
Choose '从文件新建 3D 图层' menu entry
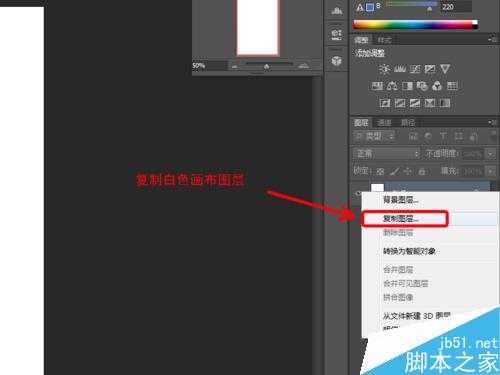417,315
